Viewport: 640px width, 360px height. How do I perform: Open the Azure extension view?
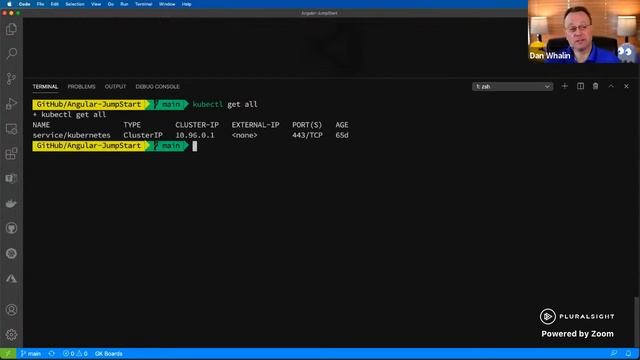pos(11,278)
